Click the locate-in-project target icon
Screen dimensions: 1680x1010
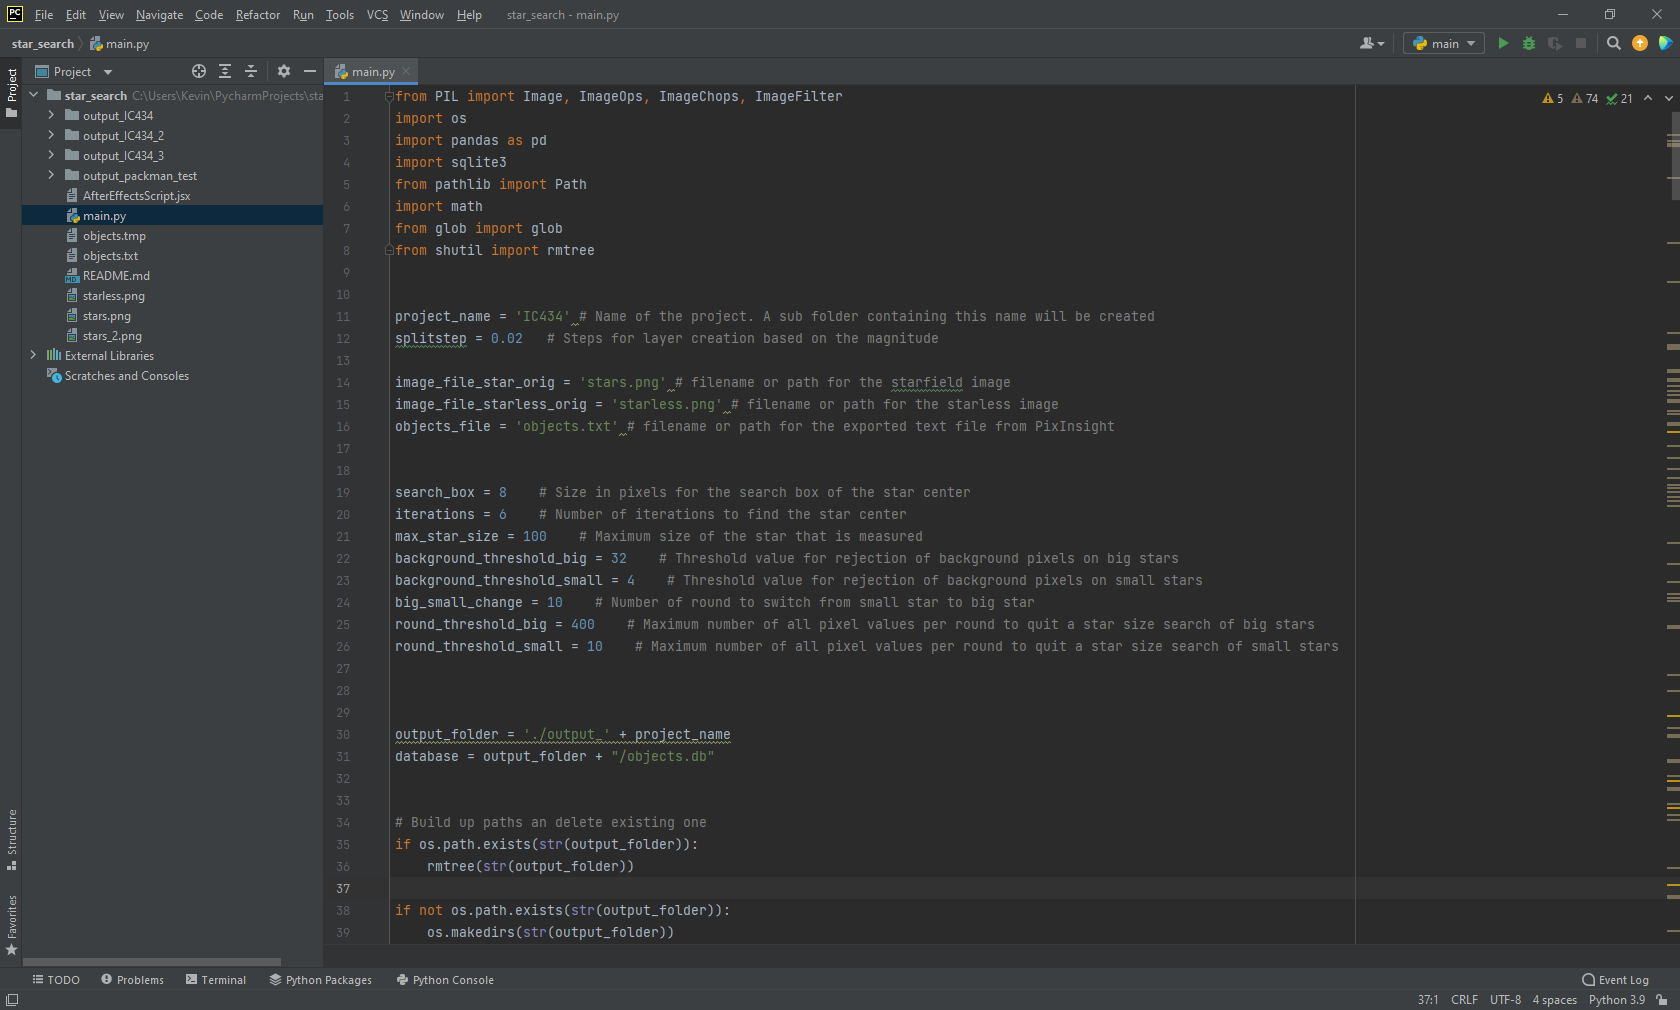(199, 71)
